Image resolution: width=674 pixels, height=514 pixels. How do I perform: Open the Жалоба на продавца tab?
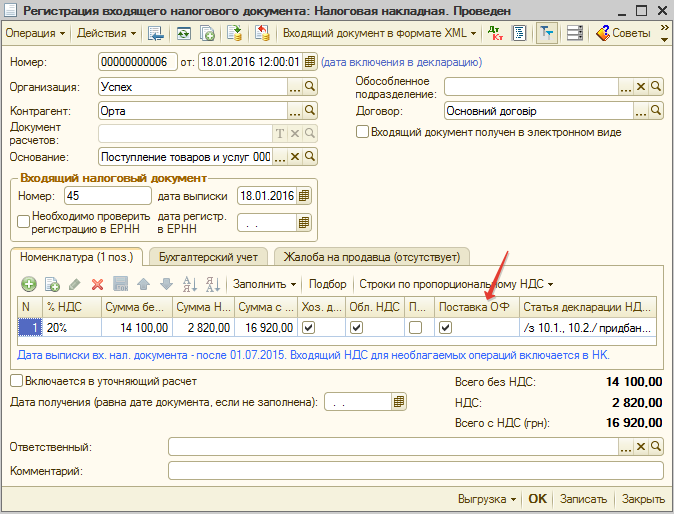[372, 257]
